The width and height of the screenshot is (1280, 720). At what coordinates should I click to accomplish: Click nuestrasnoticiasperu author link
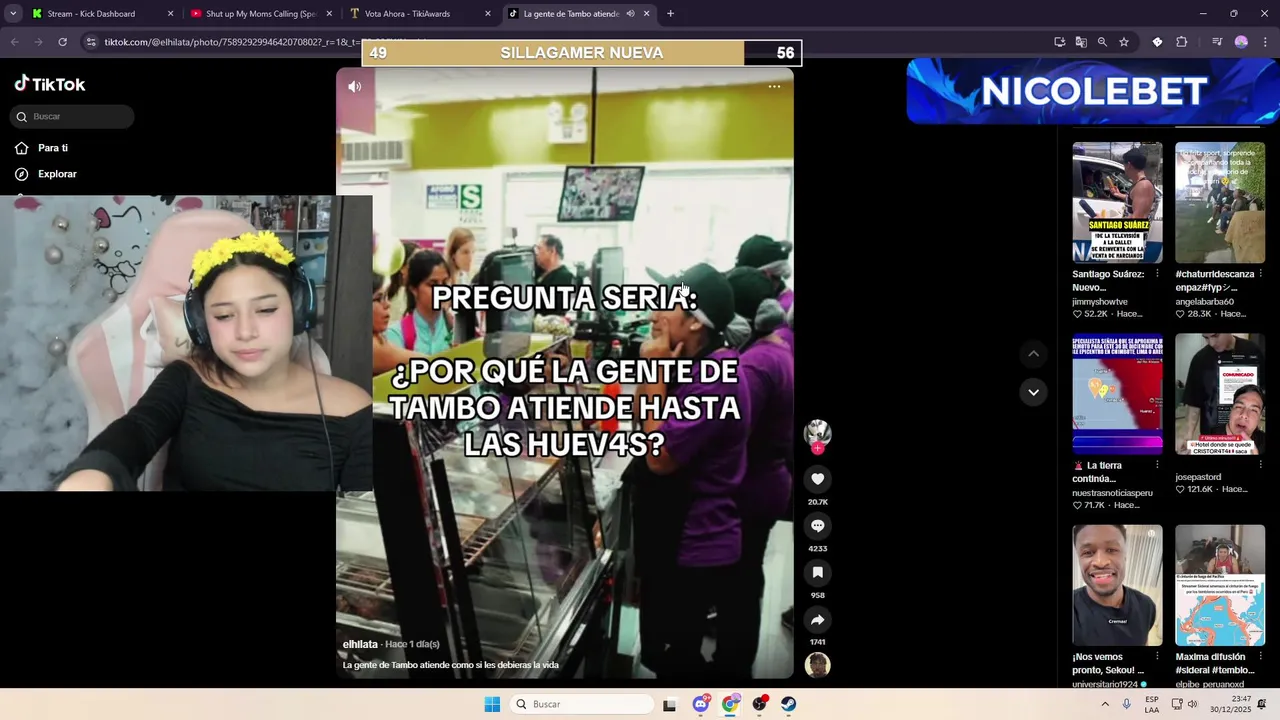point(1113,493)
